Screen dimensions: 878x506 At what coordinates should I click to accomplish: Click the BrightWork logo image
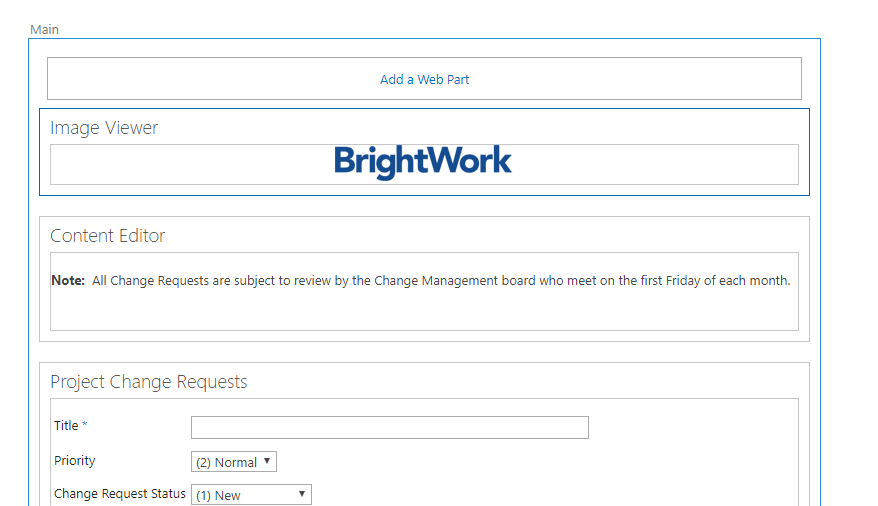coord(423,162)
